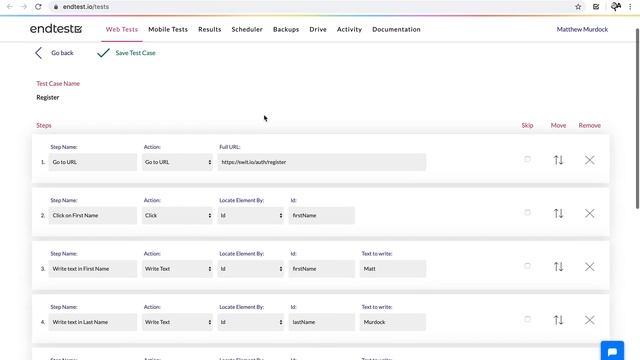Click the Save Test Case checkmark icon
This screenshot has height=360, width=640.
103,53
